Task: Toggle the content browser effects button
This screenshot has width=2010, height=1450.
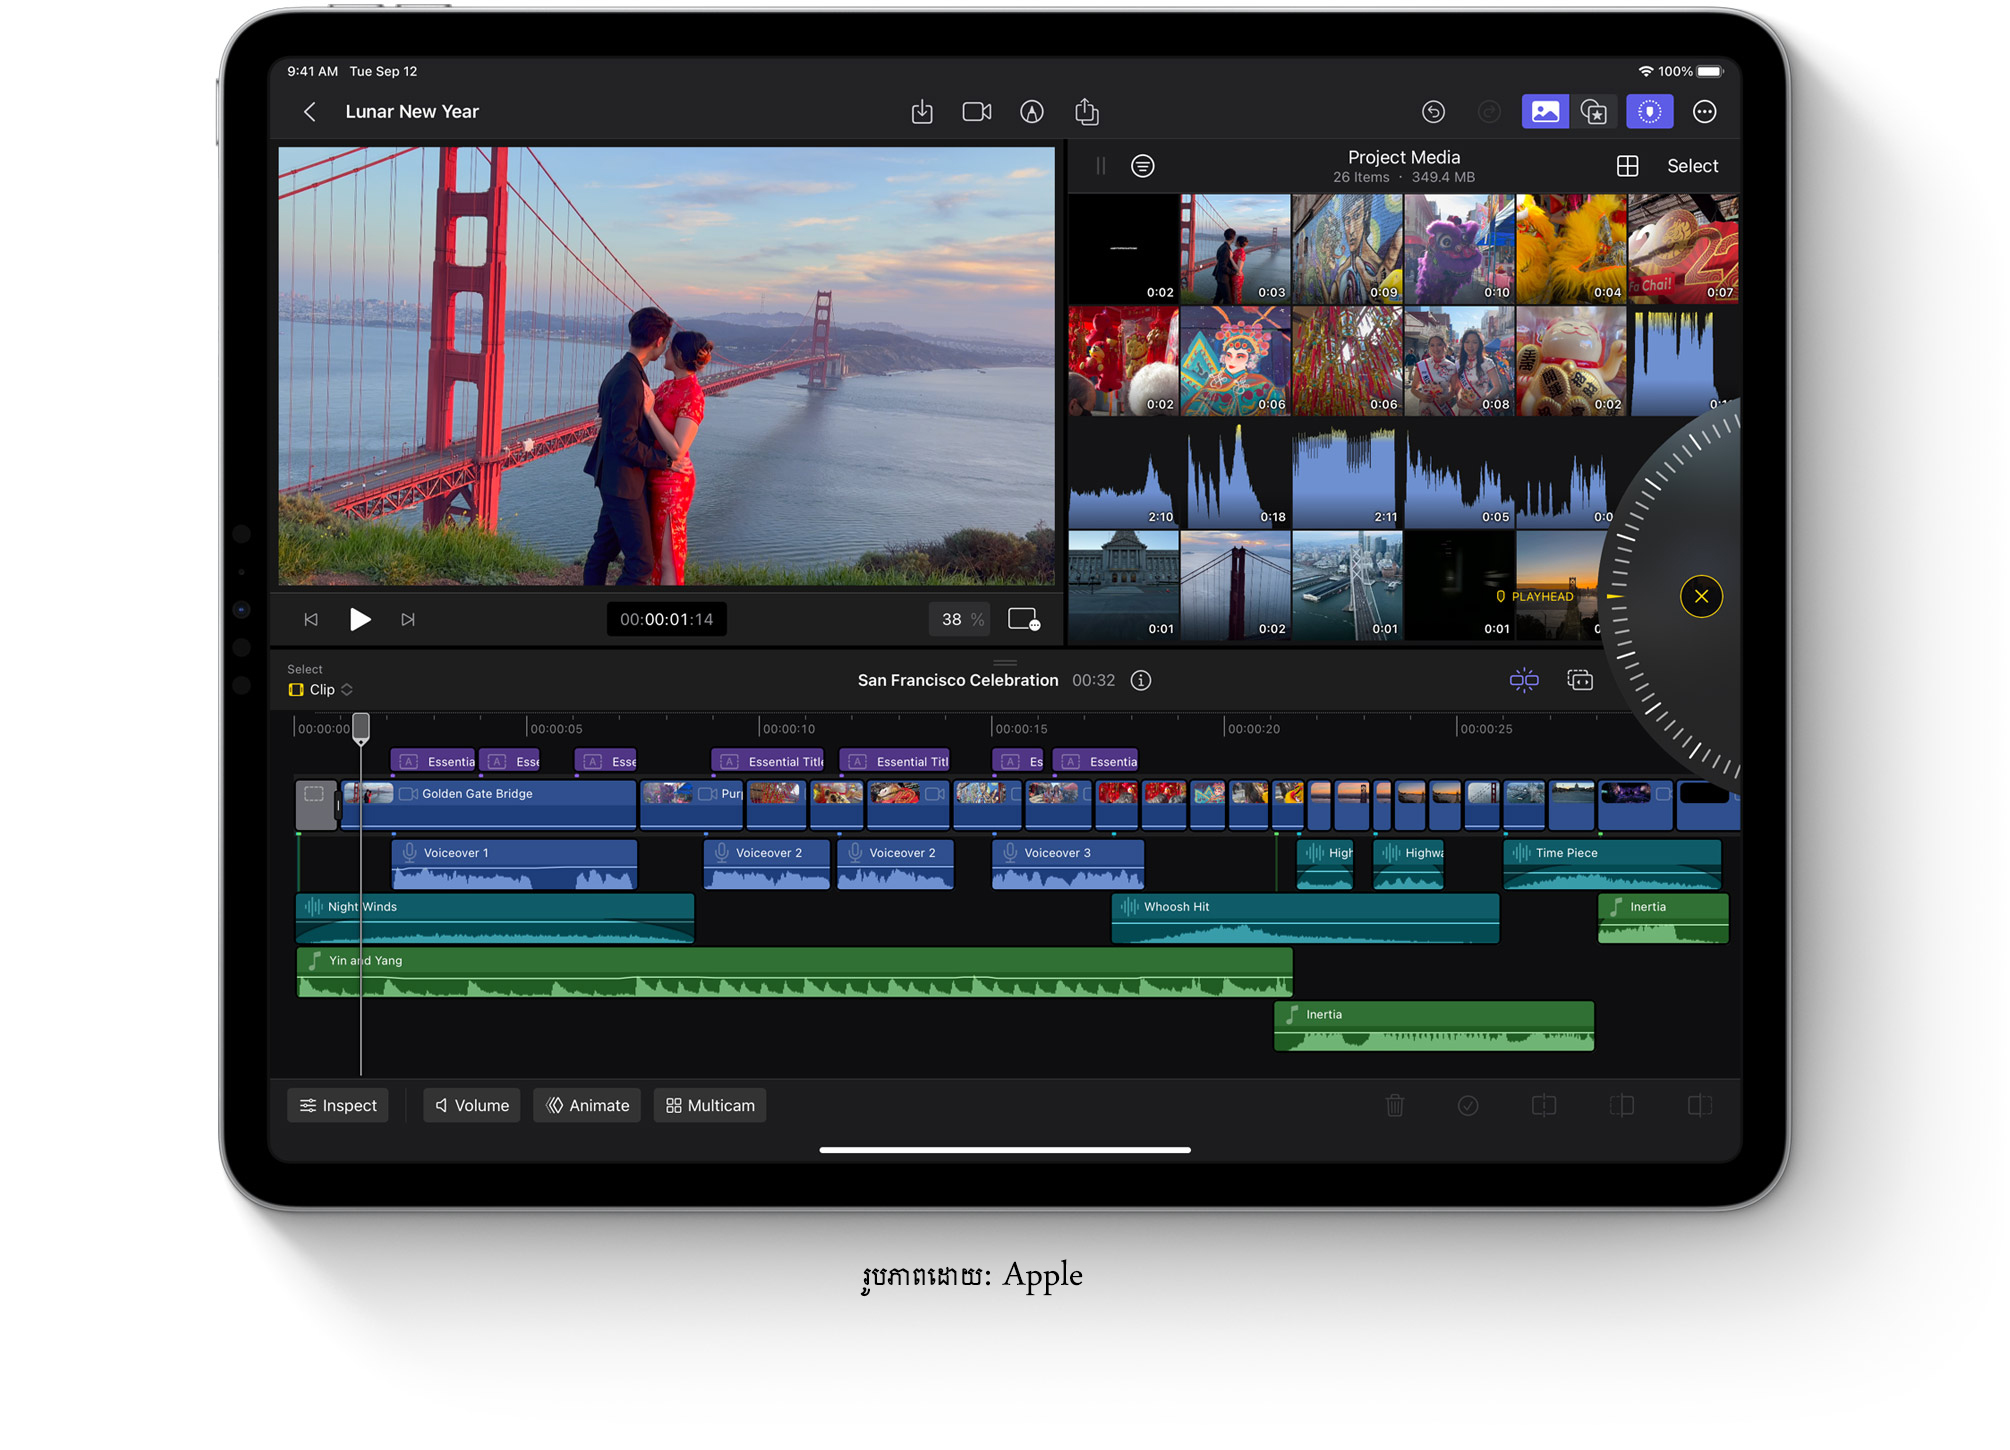Action: coord(1594,112)
